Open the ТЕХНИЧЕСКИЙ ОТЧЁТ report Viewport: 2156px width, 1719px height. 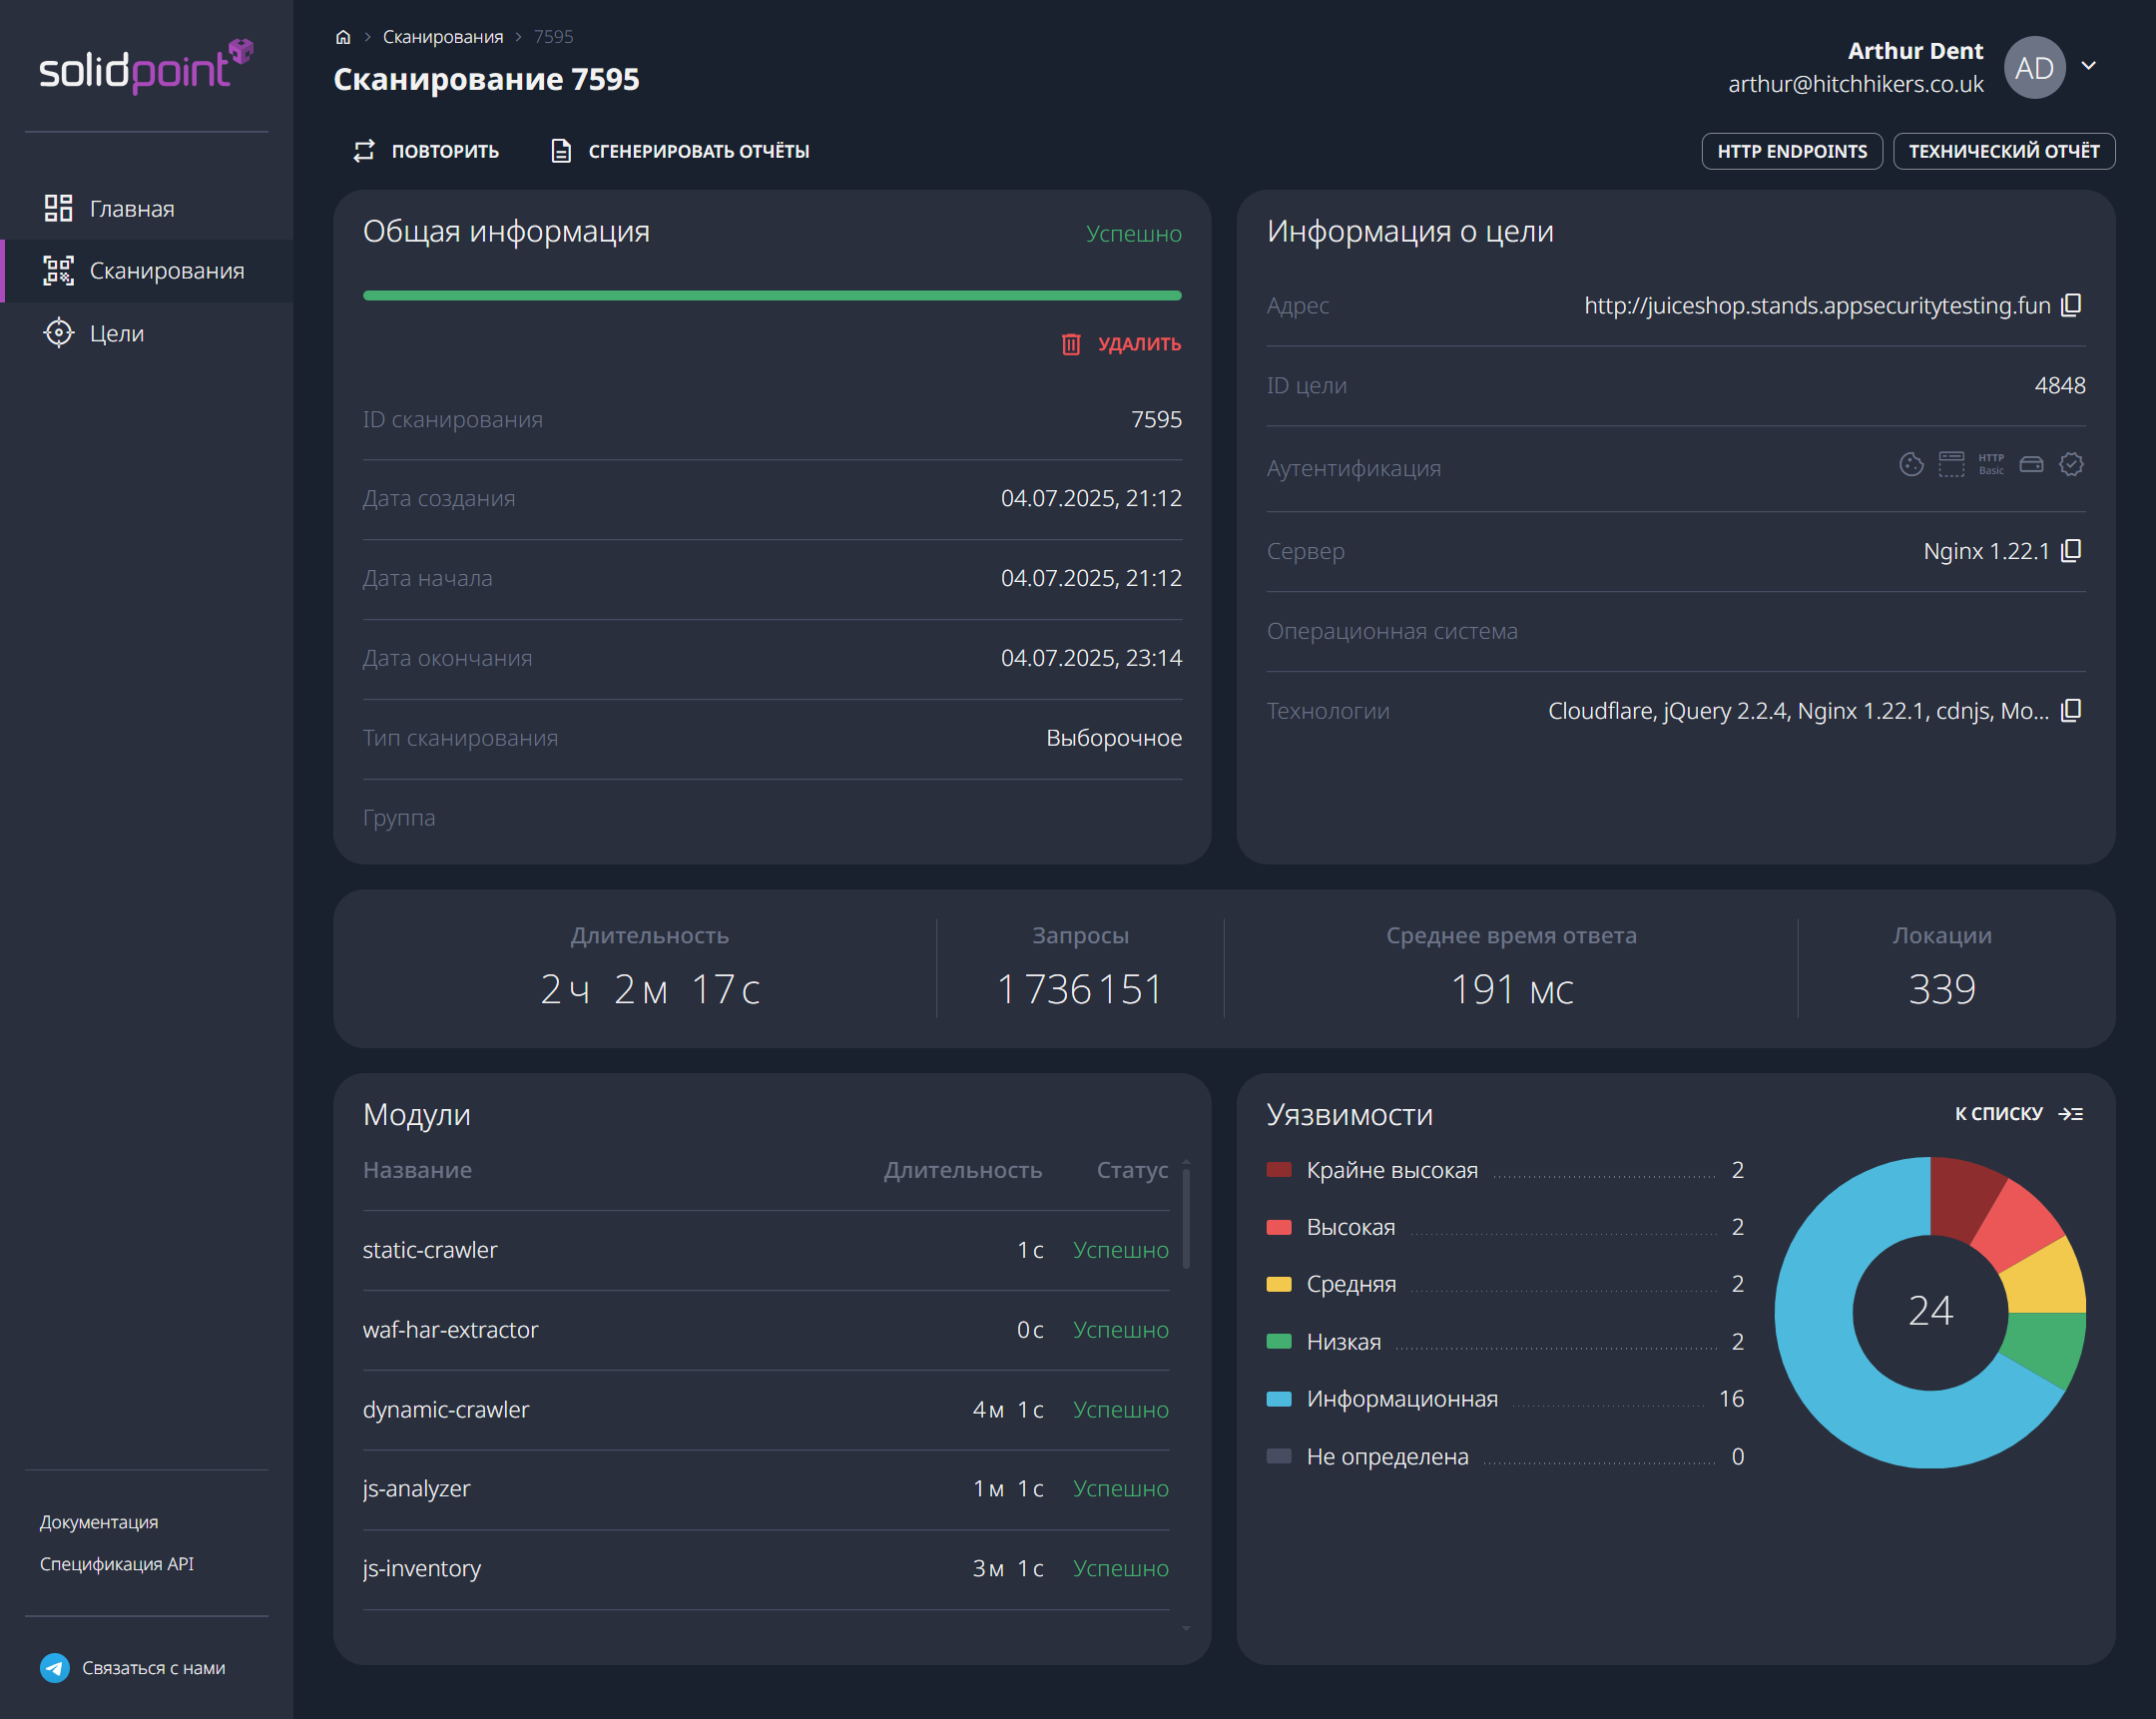(2003, 151)
